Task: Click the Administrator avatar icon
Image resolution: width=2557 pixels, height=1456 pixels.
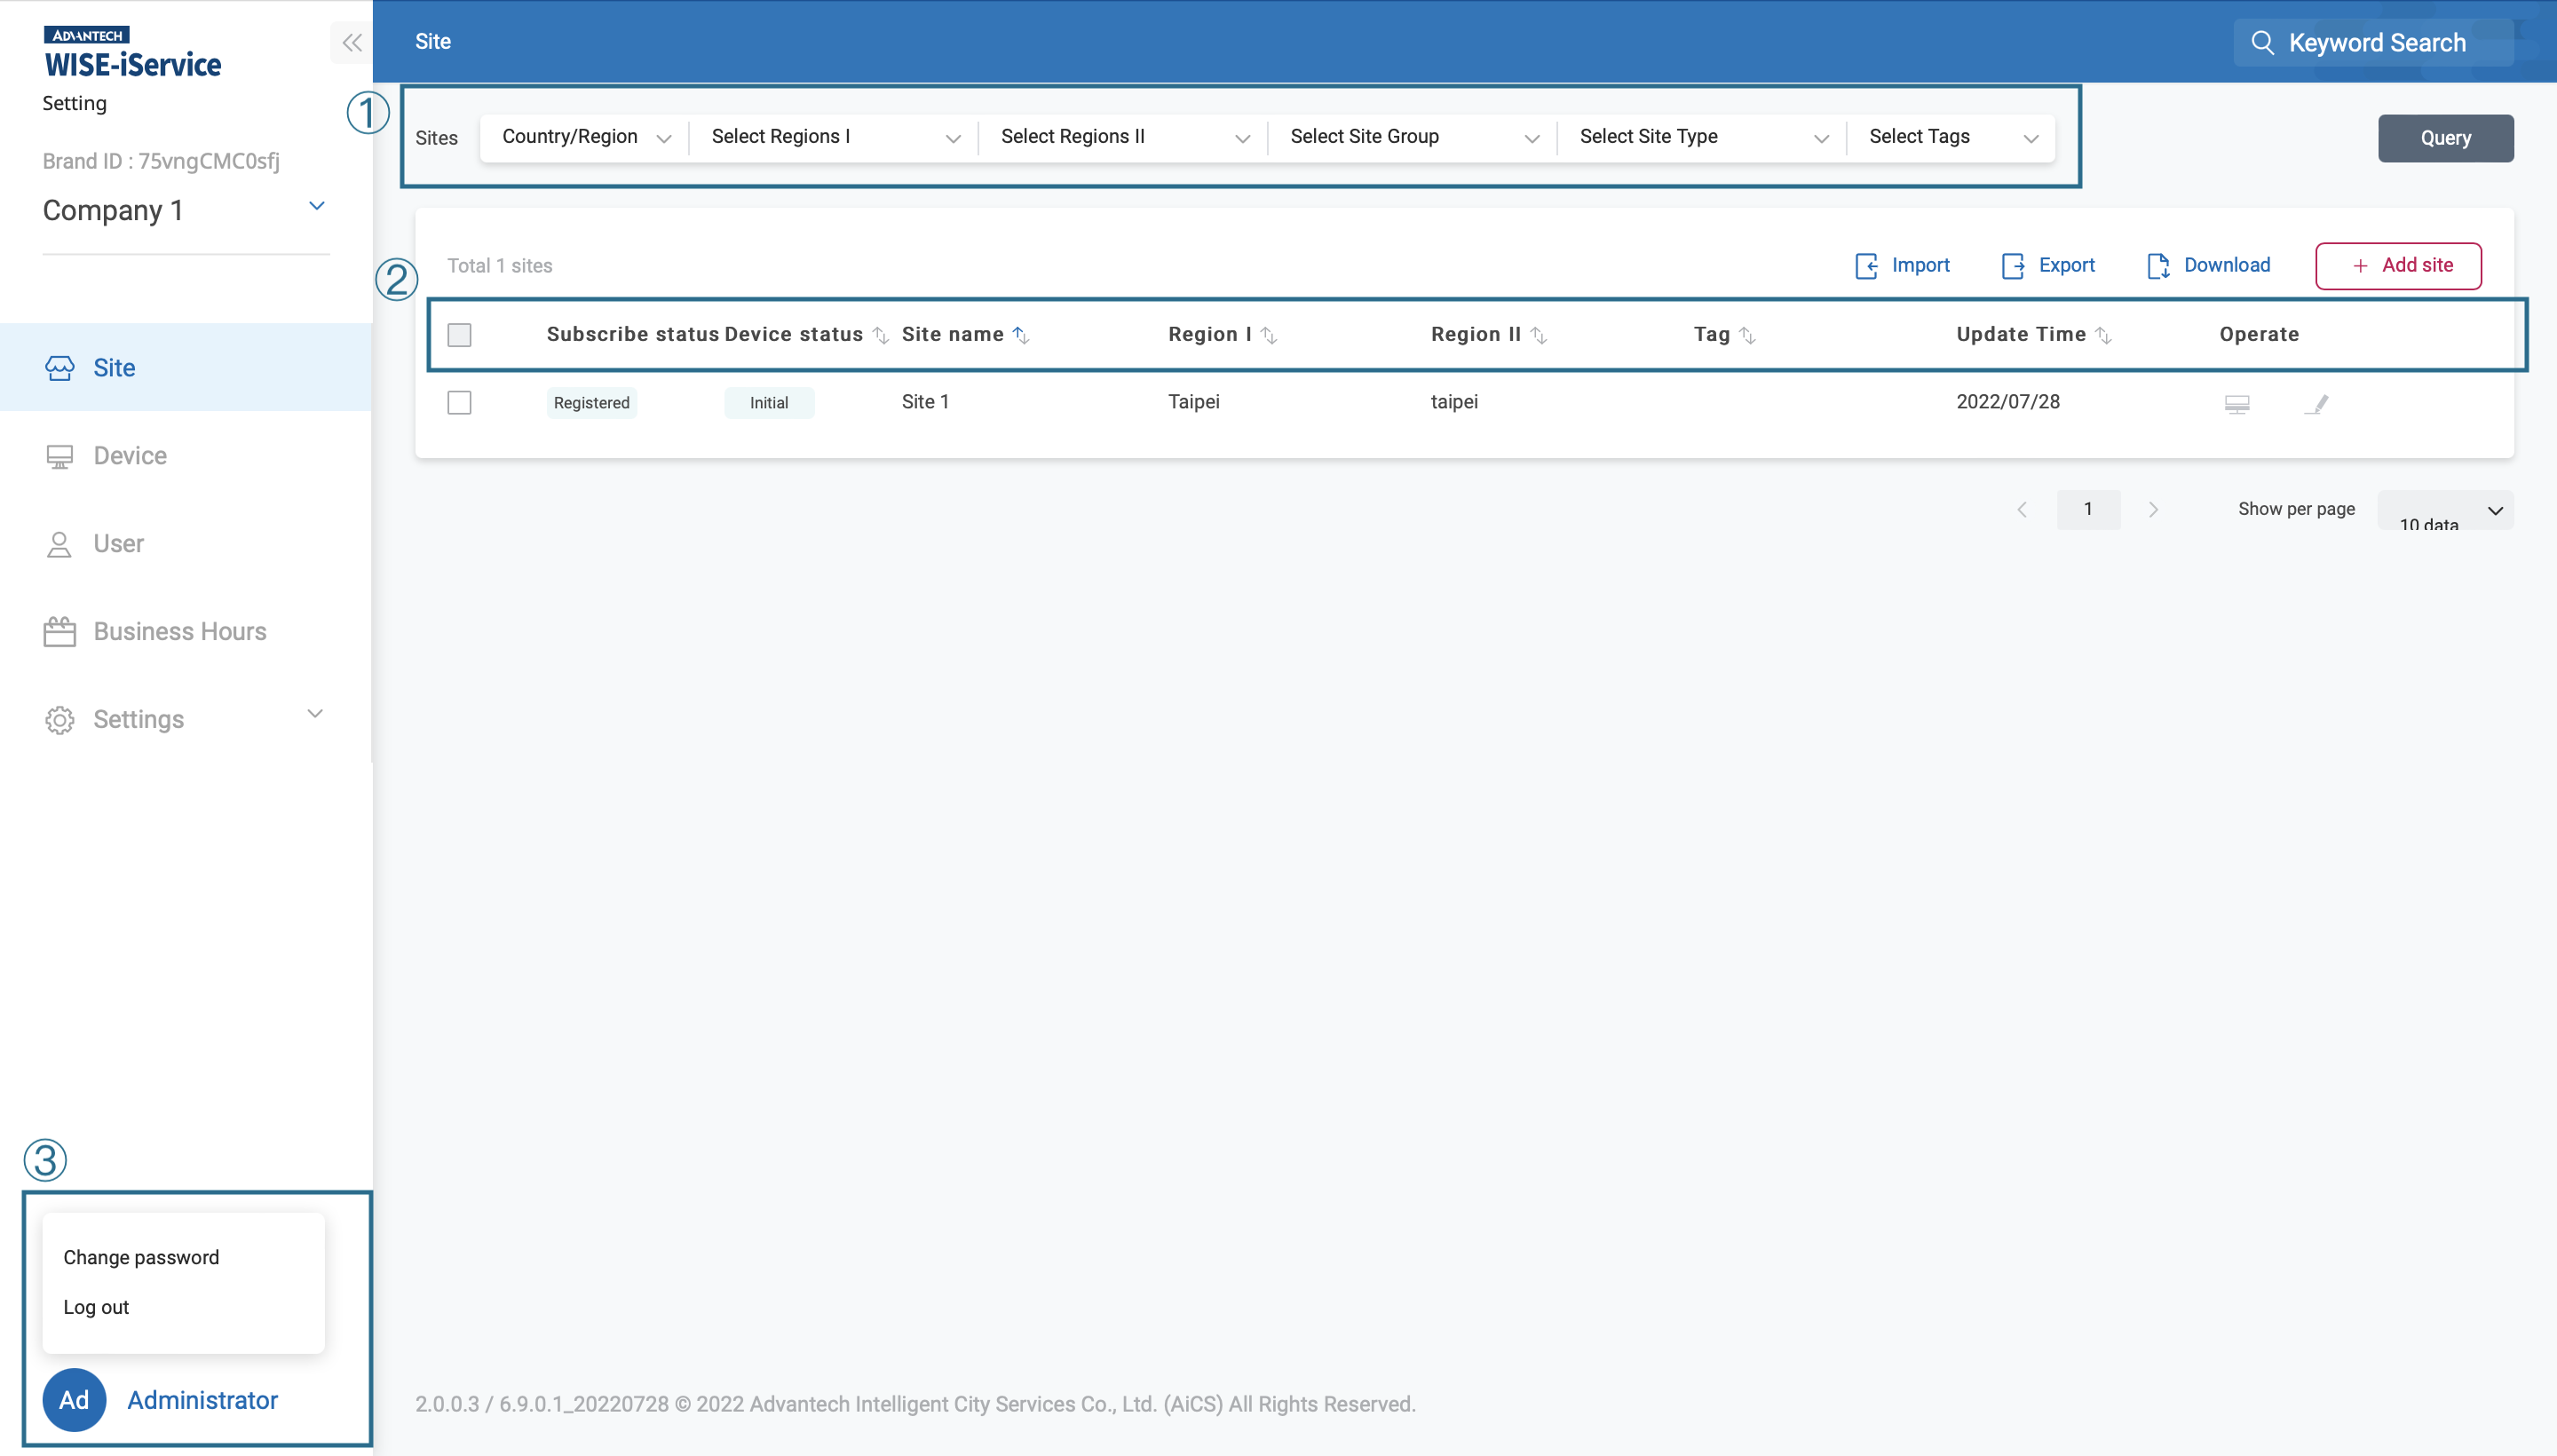Action: click(74, 1399)
